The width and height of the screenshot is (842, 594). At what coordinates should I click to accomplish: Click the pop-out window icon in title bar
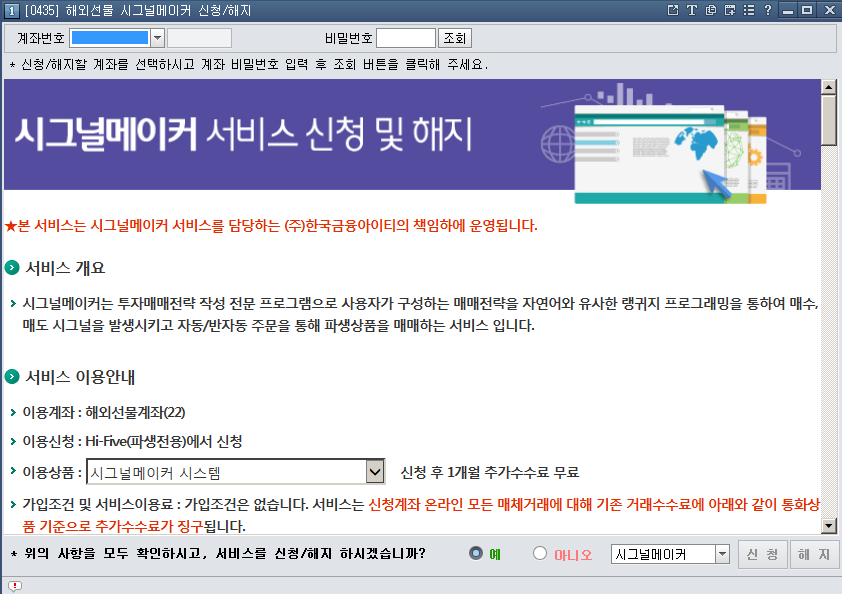(673, 10)
